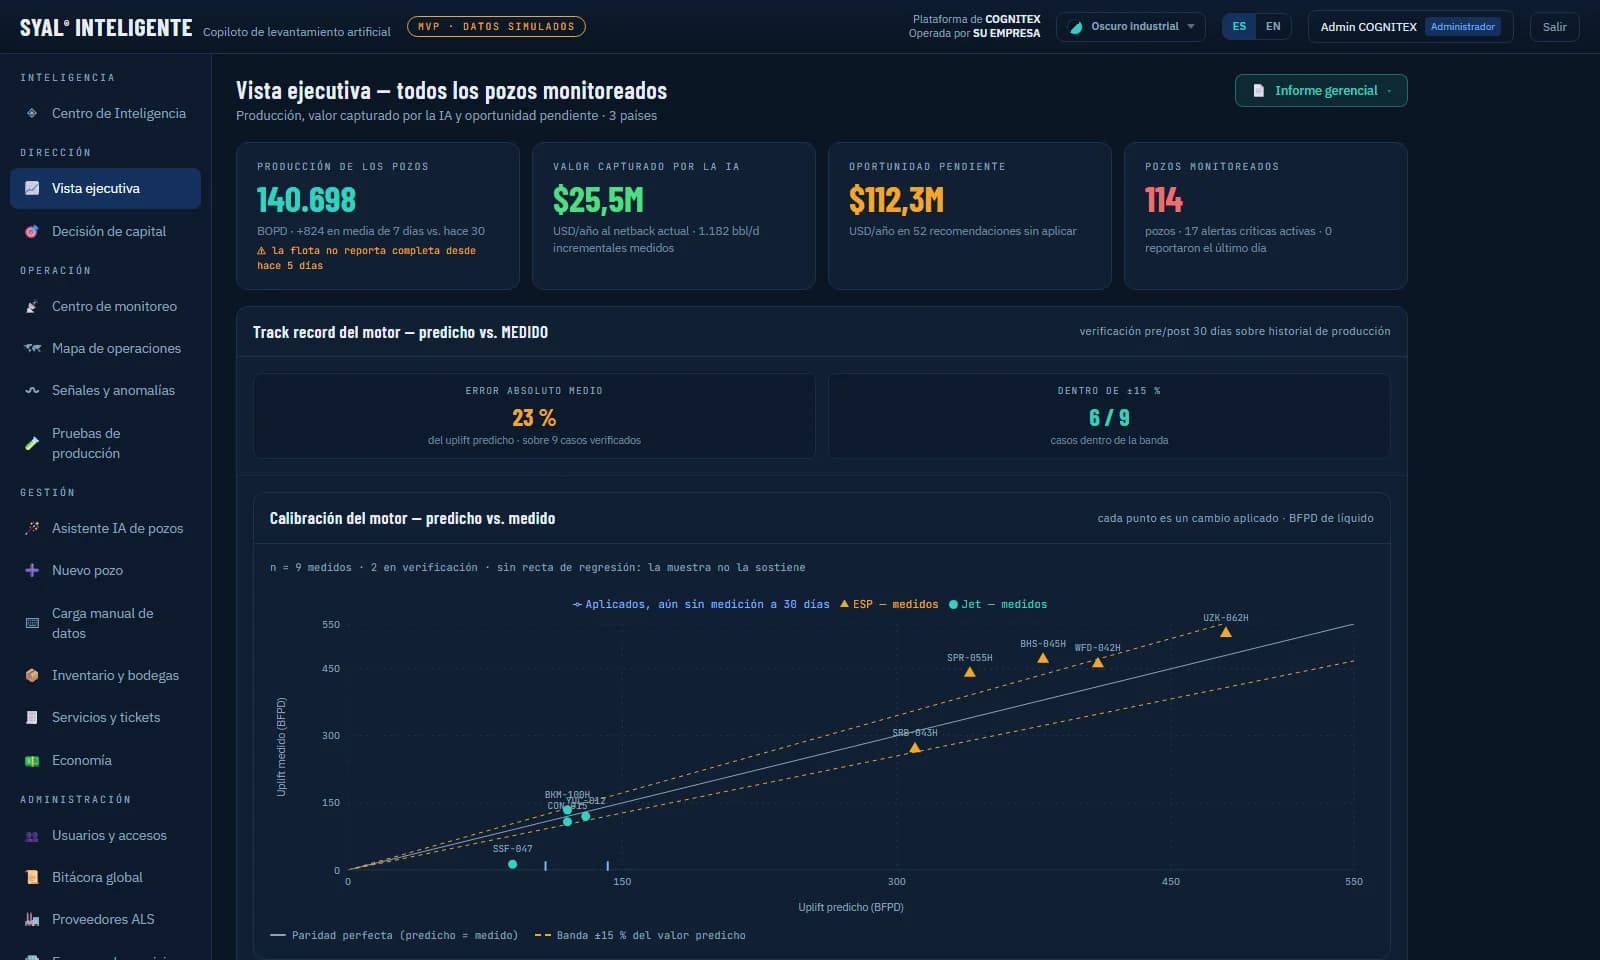The image size is (1600, 960).
Task: Open Centro de Inteligencia icon in sidebar
Action: click(x=32, y=113)
